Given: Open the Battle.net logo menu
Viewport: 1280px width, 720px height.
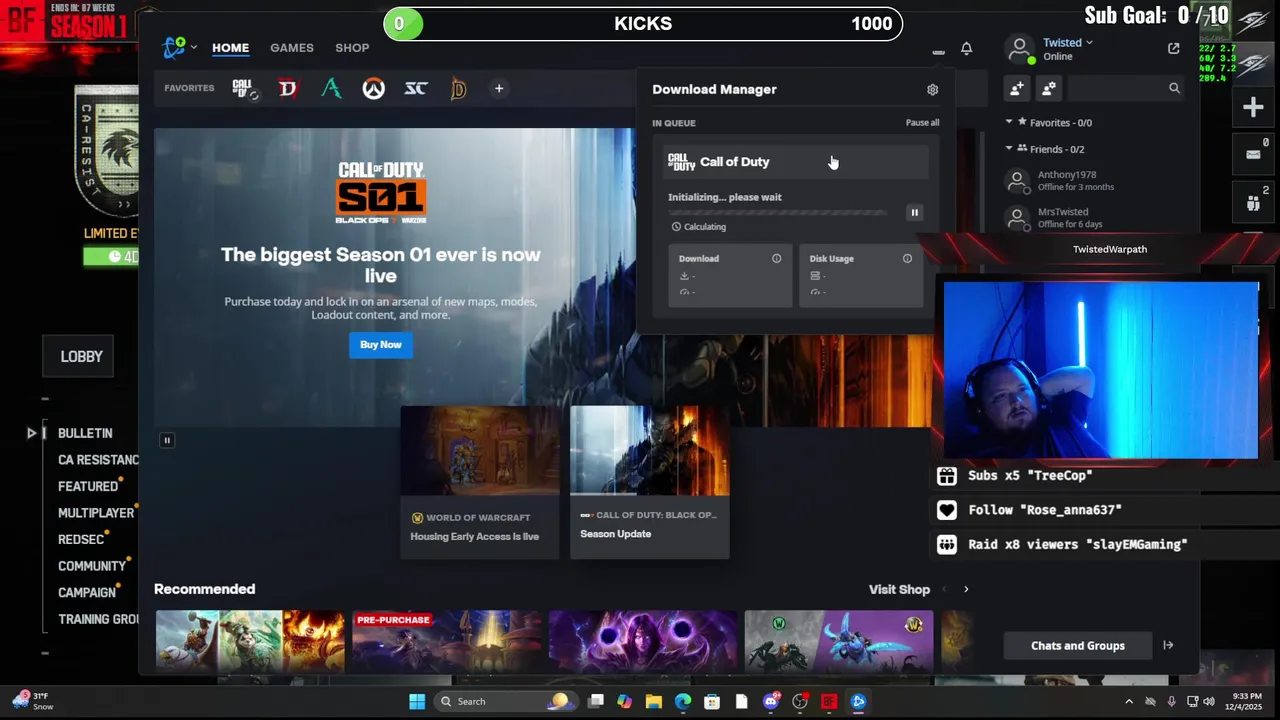Looking at the screenshot, I should tap(179, 47).
